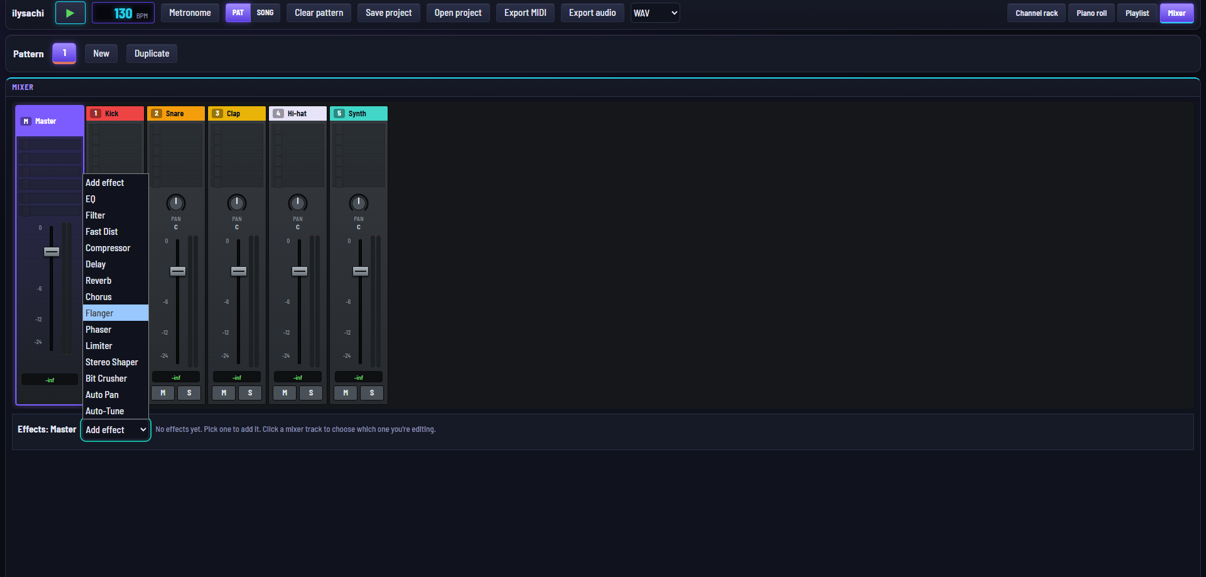Click the Synth volume fader handle

(x=360, y=271)
